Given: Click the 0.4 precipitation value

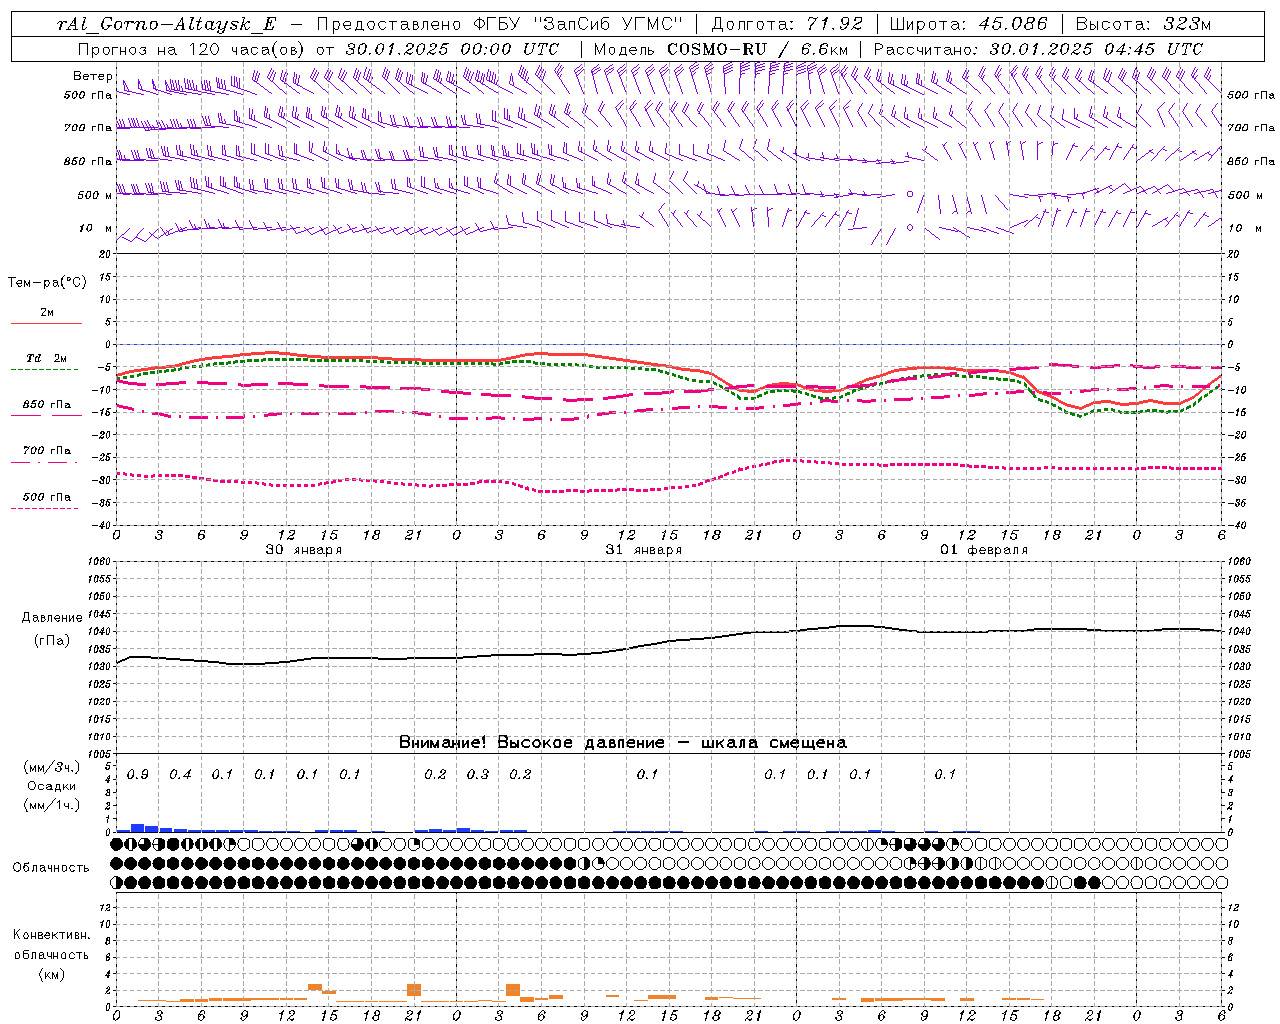Looking at the screenshot, I should click(x=180, y=774).
